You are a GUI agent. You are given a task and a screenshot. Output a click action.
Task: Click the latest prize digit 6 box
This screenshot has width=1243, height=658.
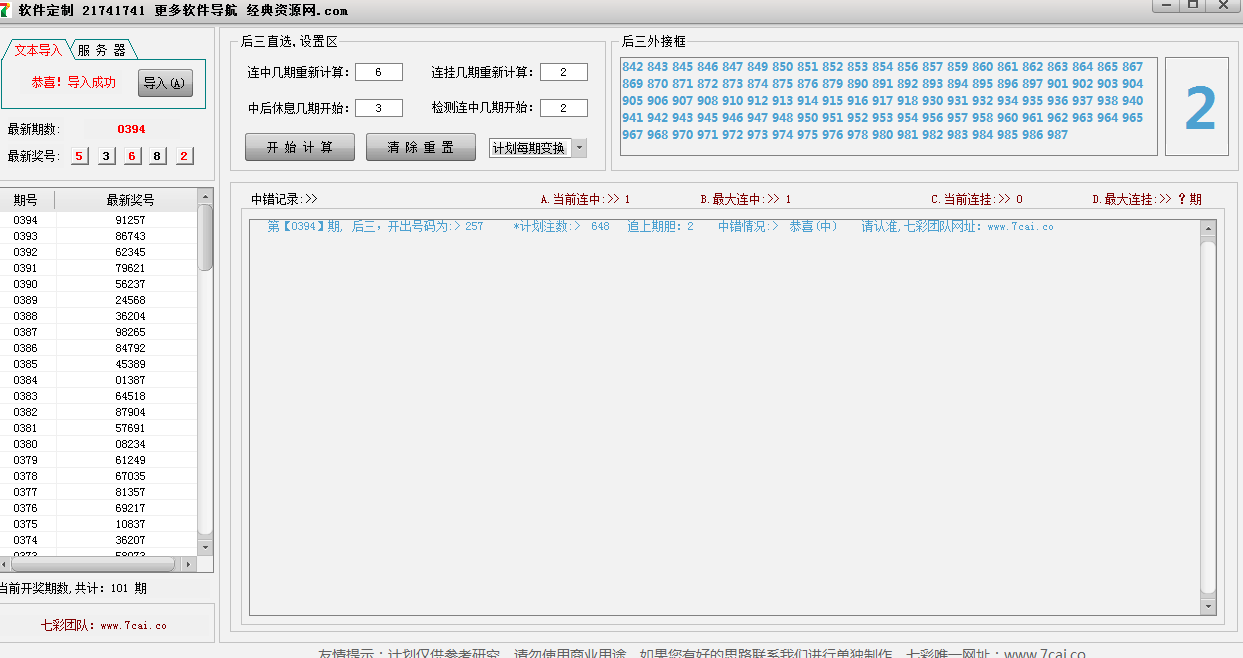click(131, 156)
